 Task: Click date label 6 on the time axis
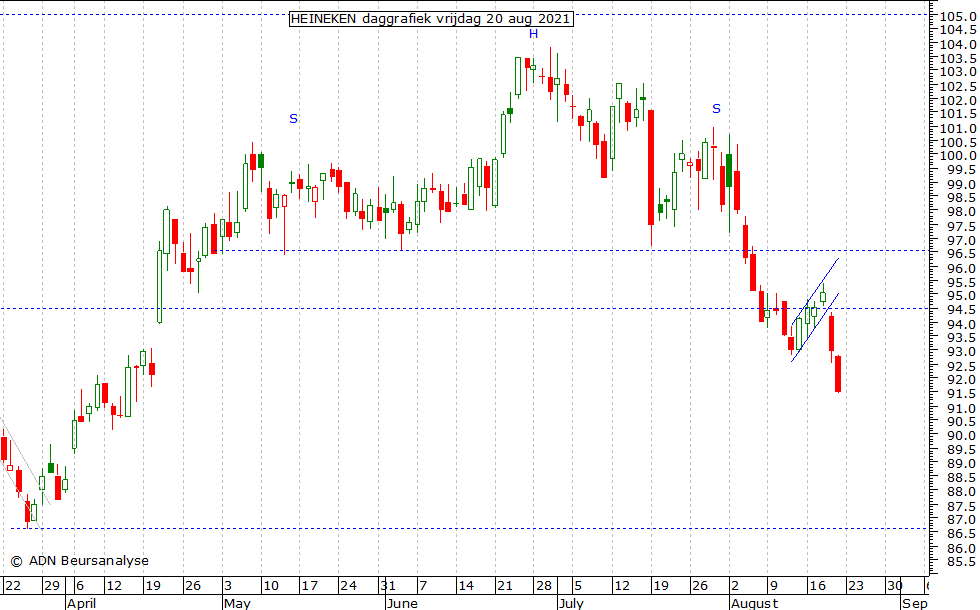point(79,586)
